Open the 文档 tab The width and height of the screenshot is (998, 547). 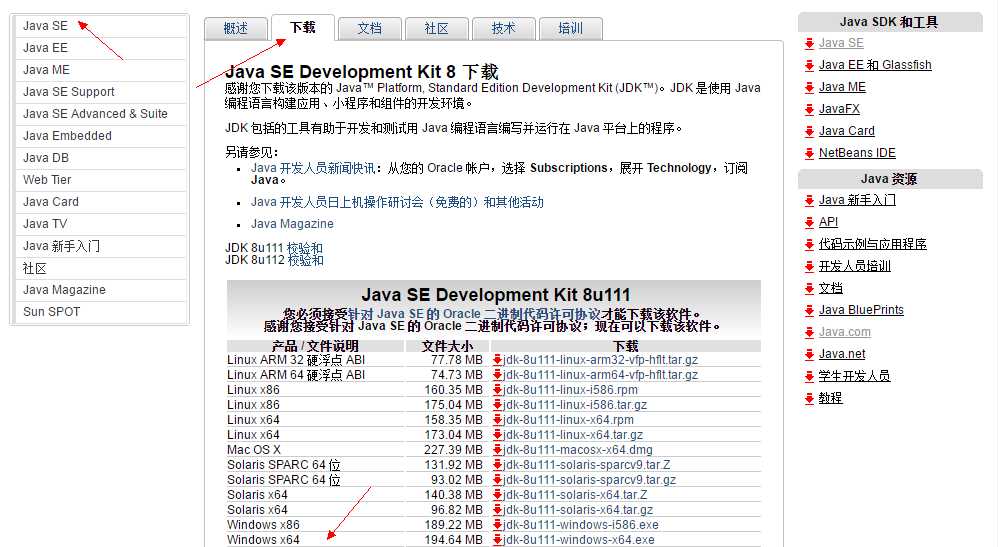pos(370,29)
